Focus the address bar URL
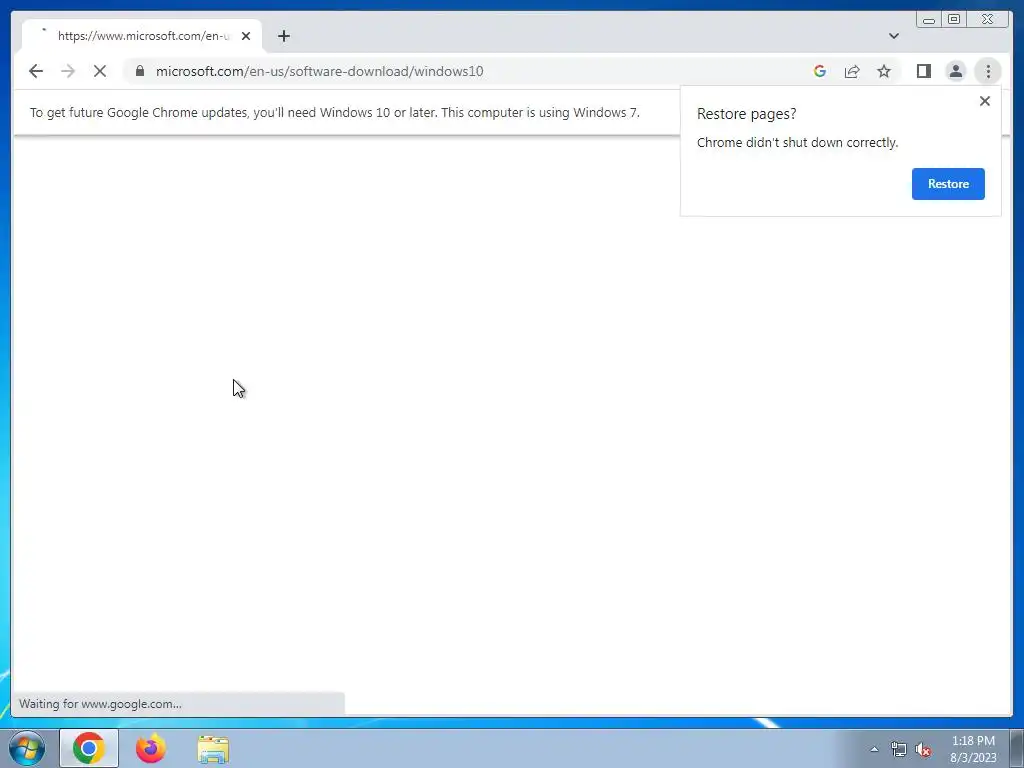The height and width of the screenshot is (768, 1024). 319,71
